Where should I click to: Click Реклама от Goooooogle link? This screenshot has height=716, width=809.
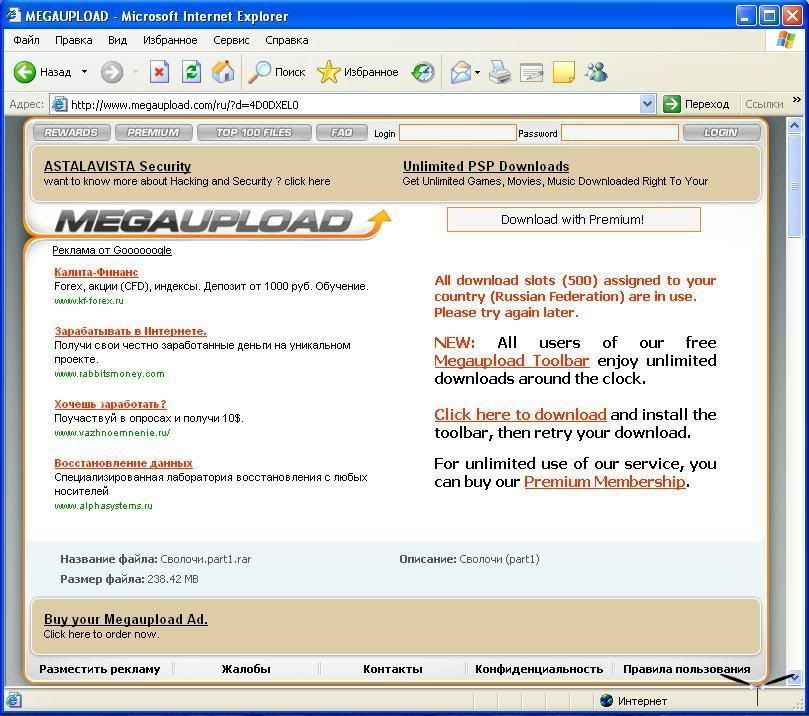click(112, 250)
